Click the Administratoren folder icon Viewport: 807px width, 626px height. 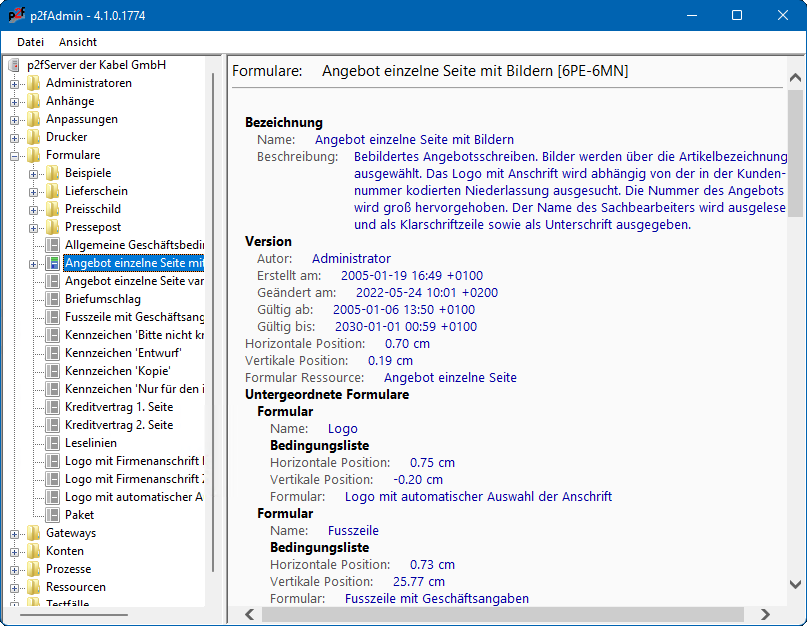[34, 83]
